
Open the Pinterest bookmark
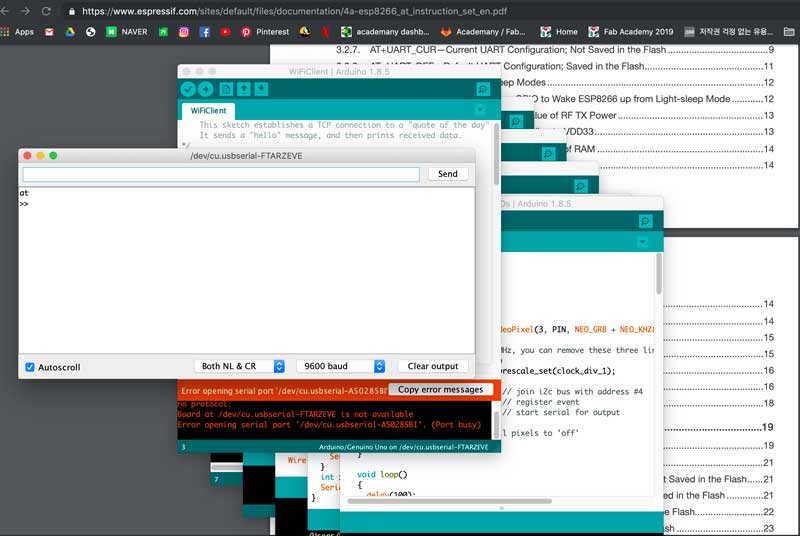pyautogui.click(x=265, y=32)
